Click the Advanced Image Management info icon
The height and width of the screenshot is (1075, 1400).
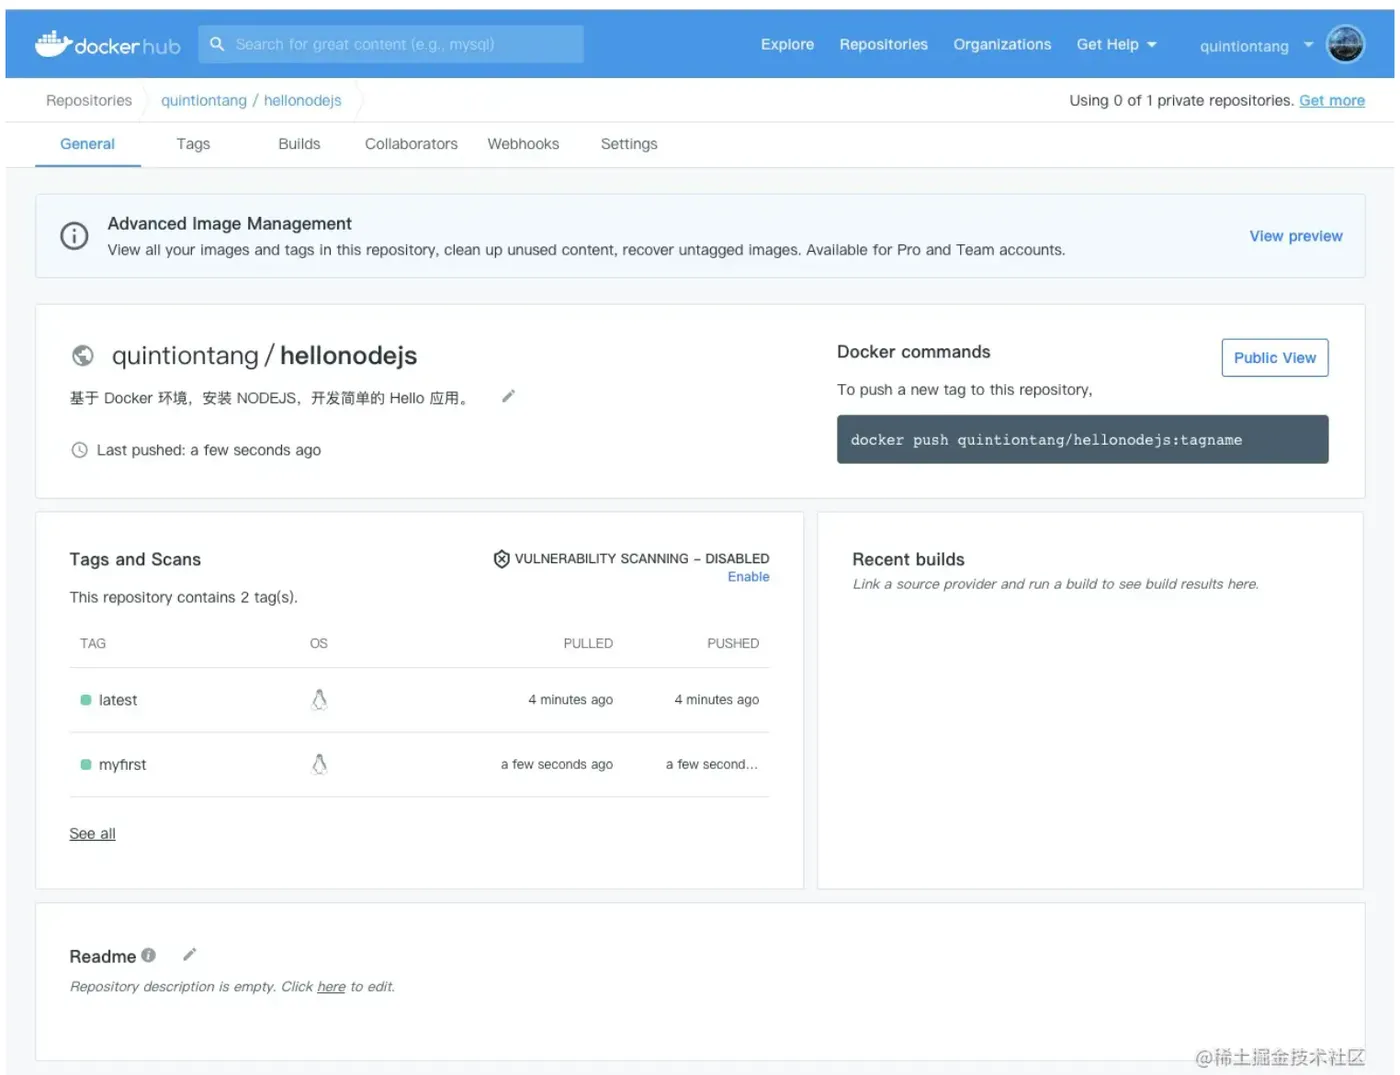[x=74, y=236]
